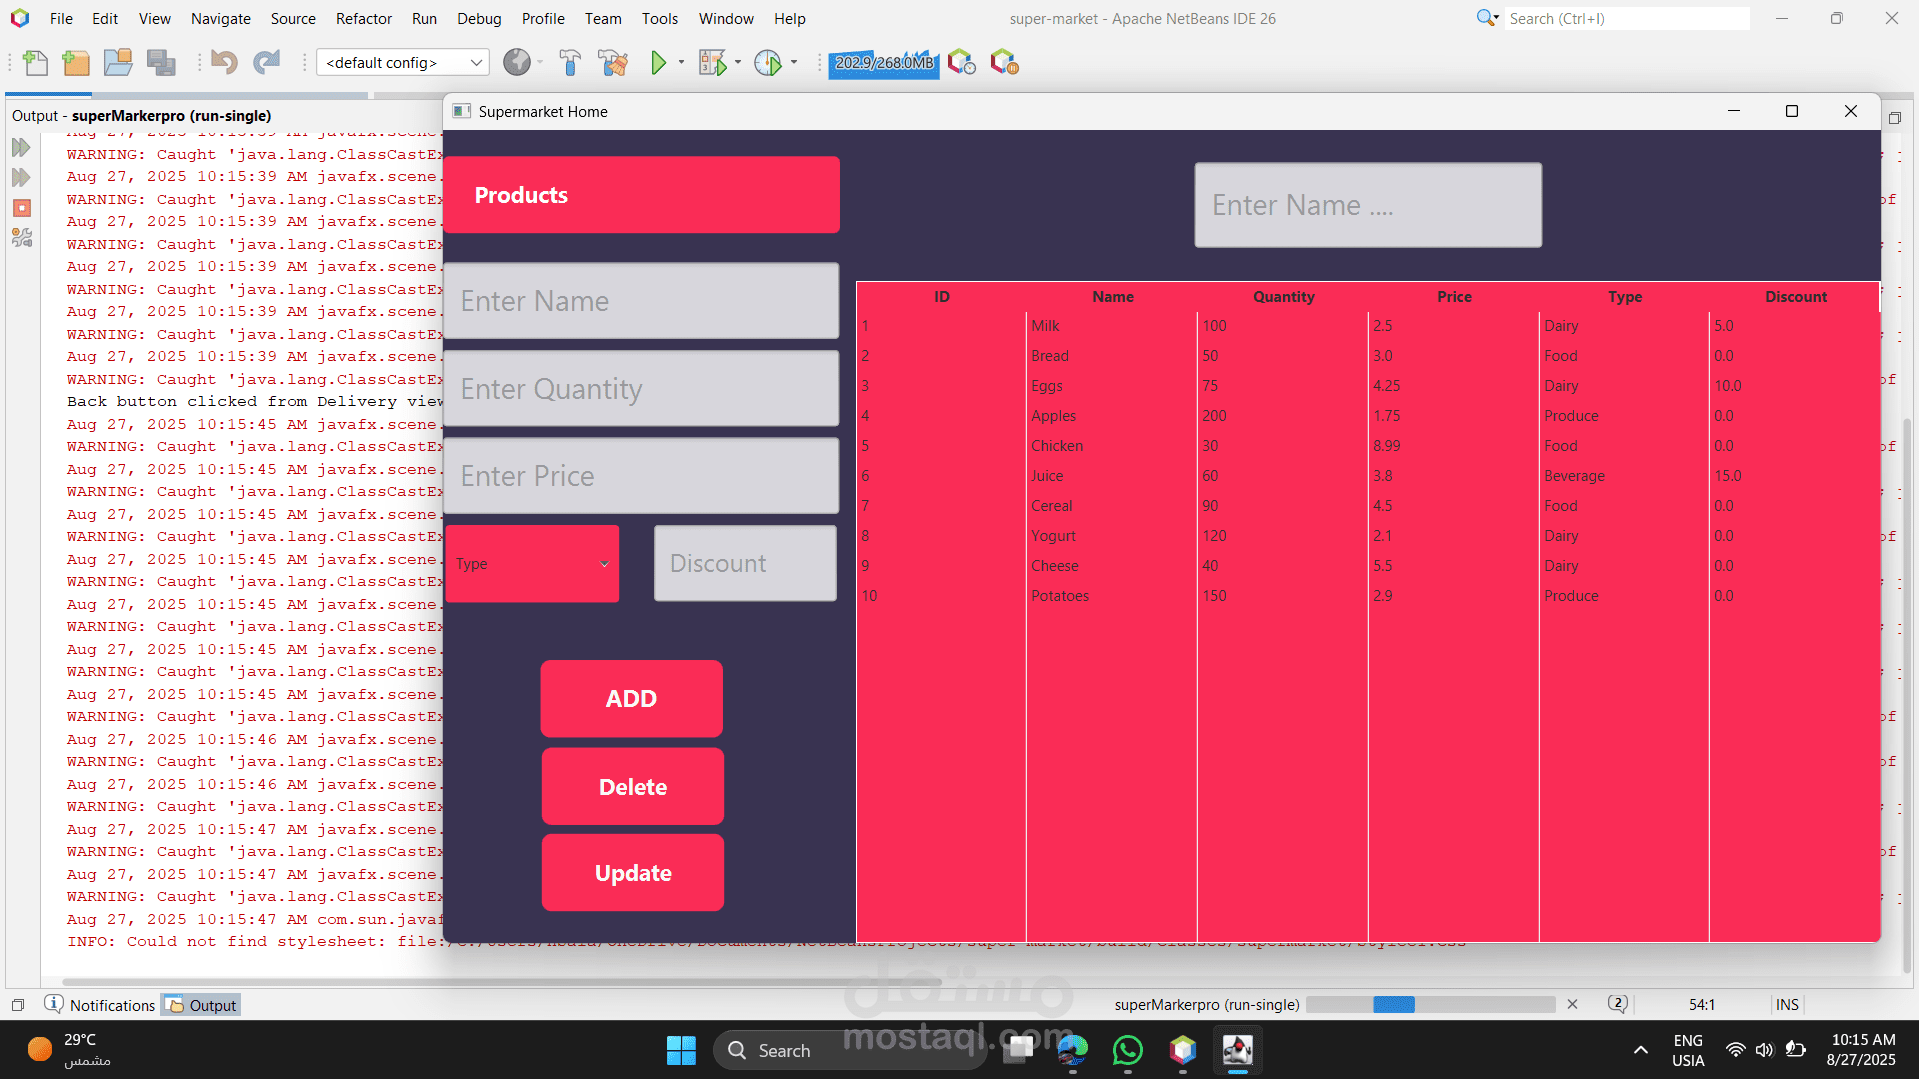Click the Price column header
Screen dimensions: 1919x1079
point(1454,297)
